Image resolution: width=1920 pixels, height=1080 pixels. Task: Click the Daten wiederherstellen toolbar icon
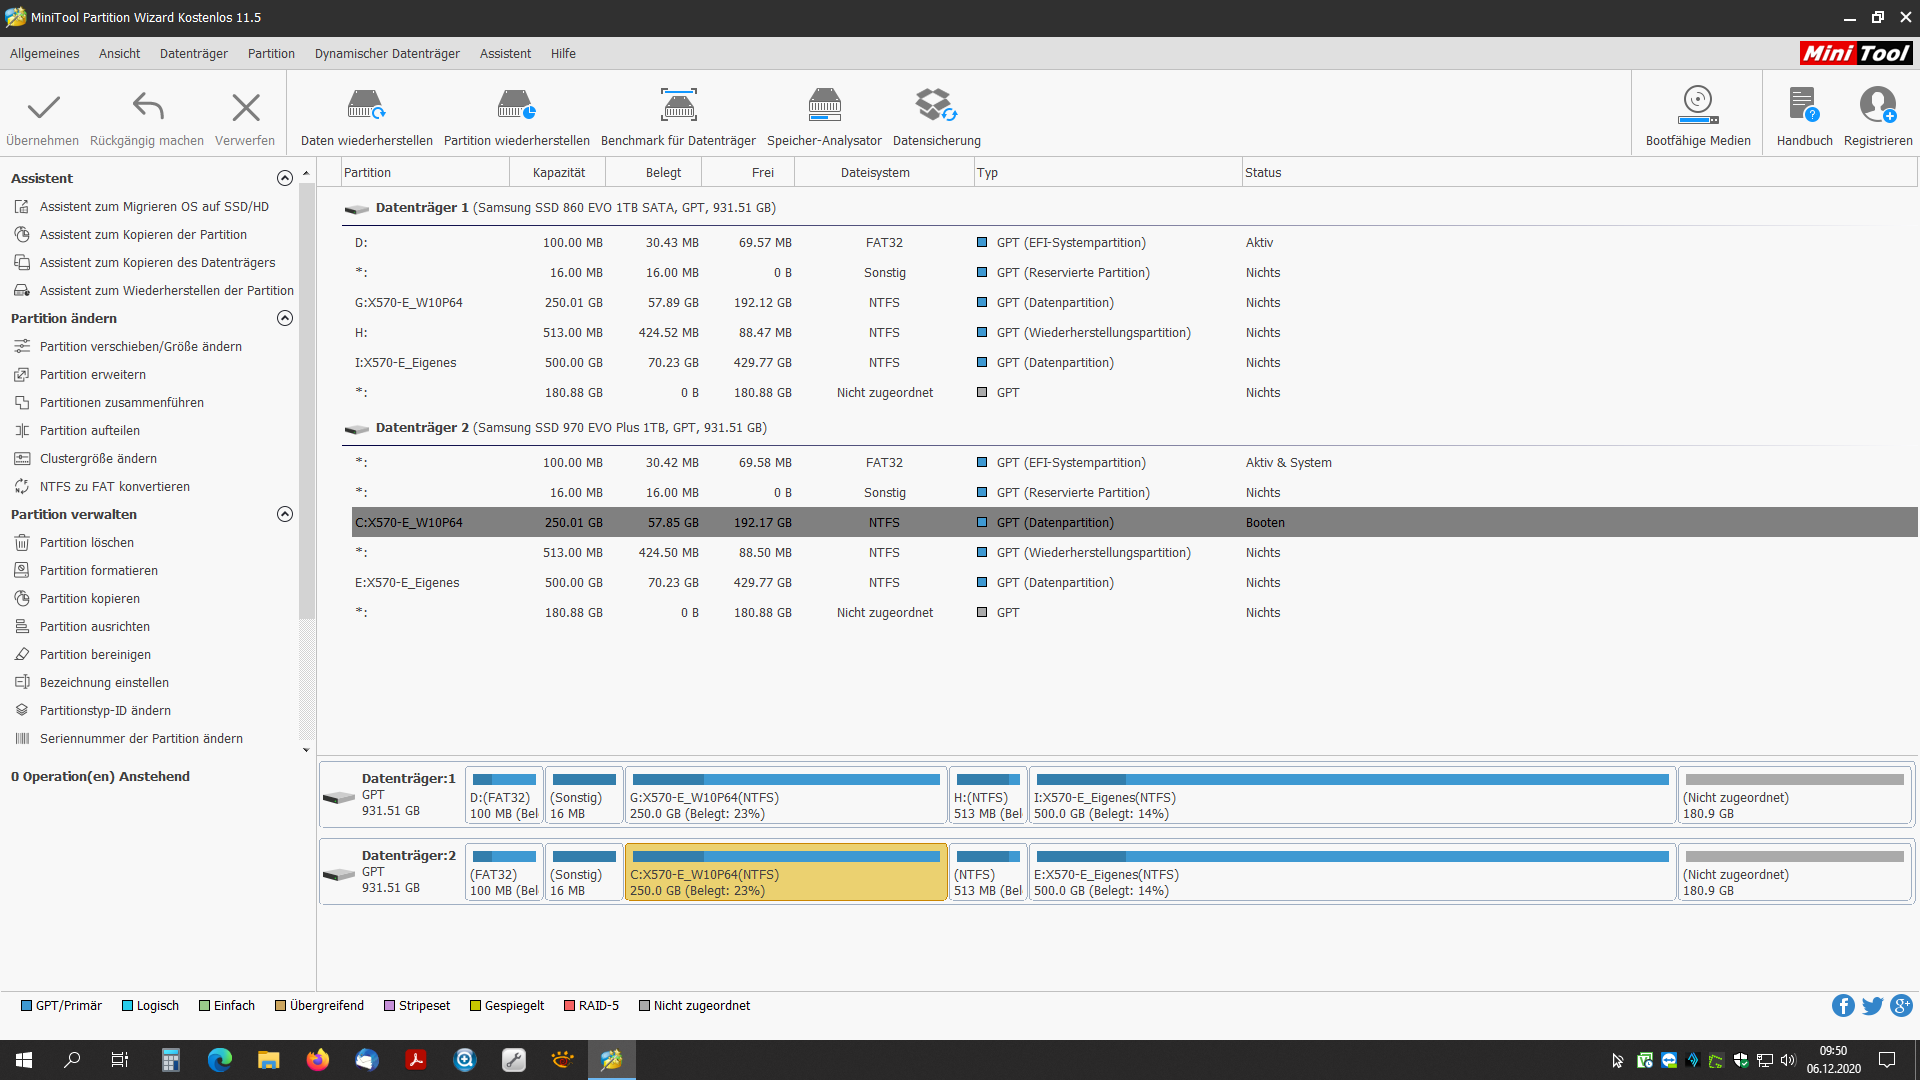coord(366,106)
